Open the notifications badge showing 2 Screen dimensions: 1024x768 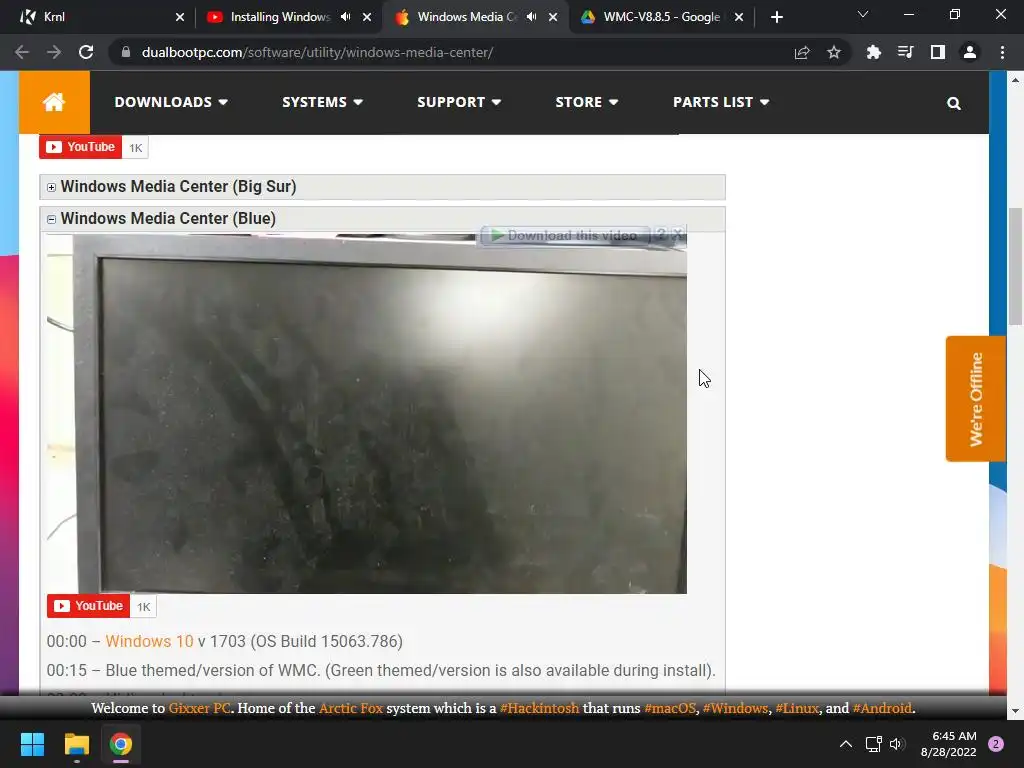click(x=996, y=744)
